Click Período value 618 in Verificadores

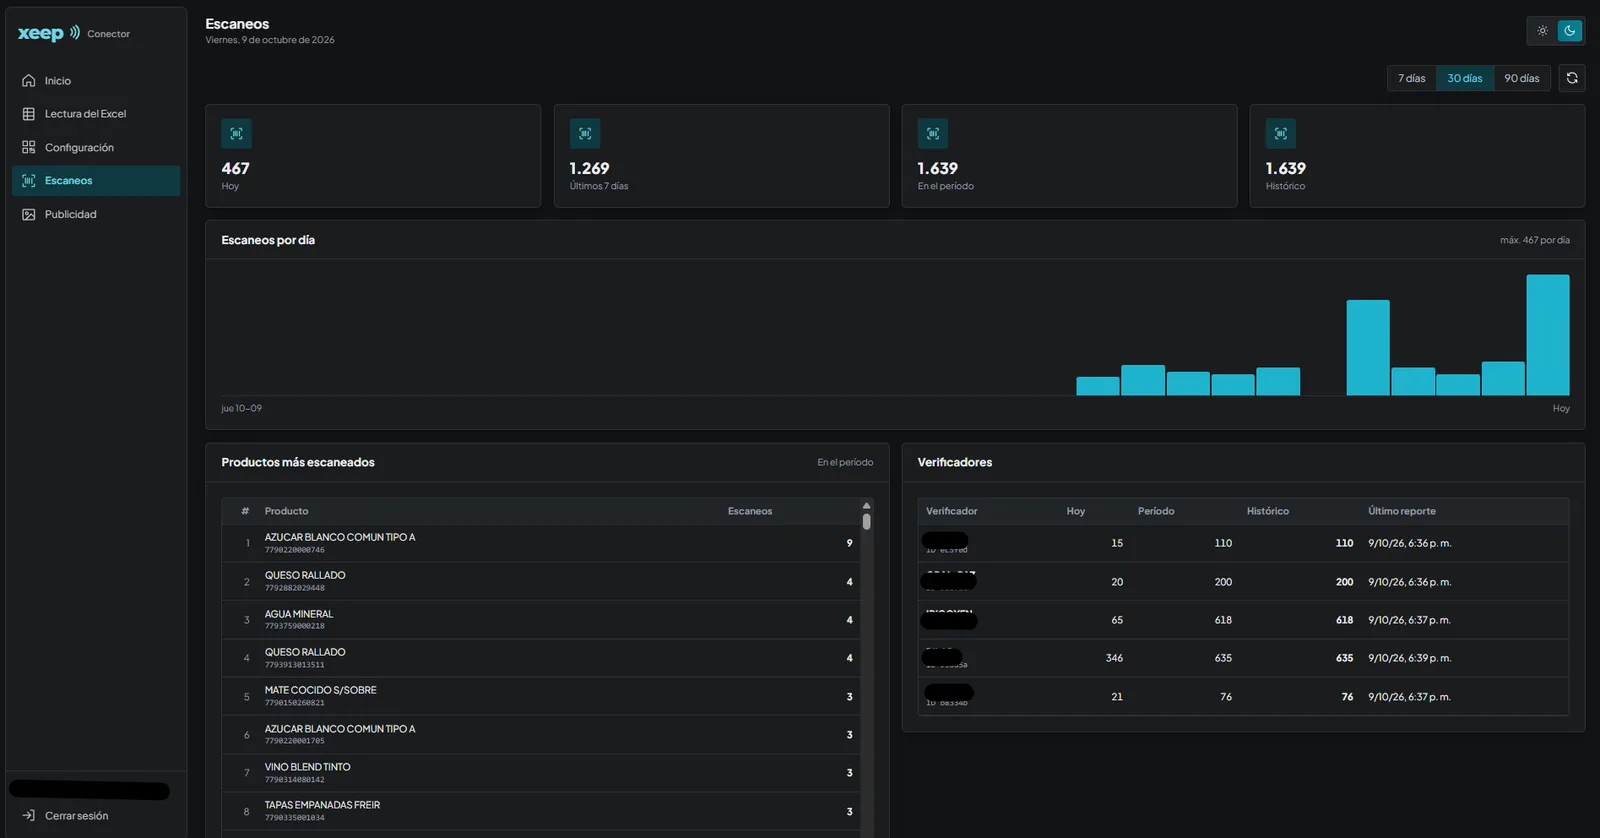point(1223,620)
